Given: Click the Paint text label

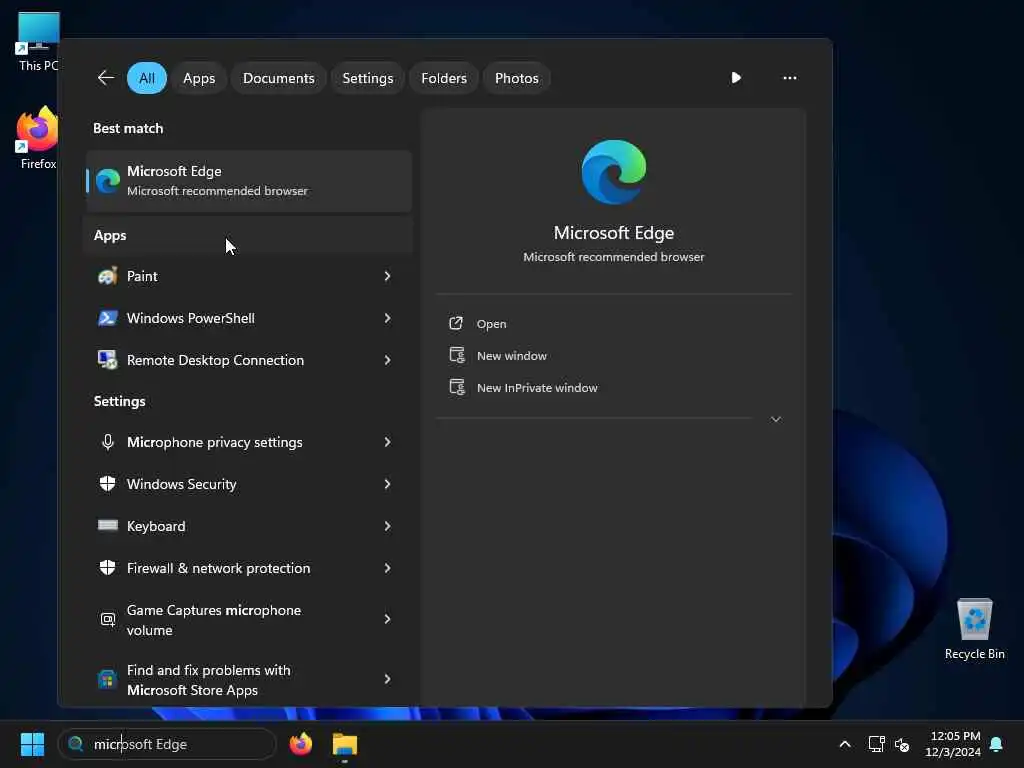Looking at the screenshot, I should point(142,276).
